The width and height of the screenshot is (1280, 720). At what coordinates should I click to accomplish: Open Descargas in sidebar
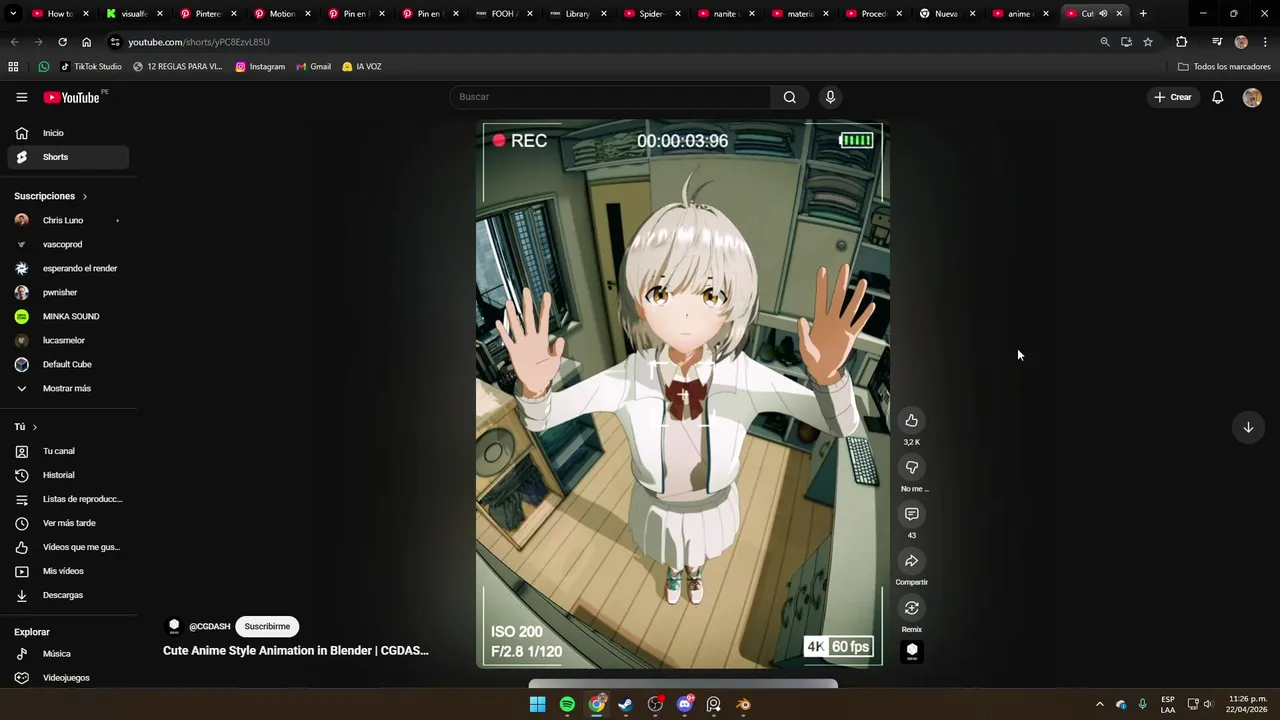pyautogui.click(x=68, y=595)
